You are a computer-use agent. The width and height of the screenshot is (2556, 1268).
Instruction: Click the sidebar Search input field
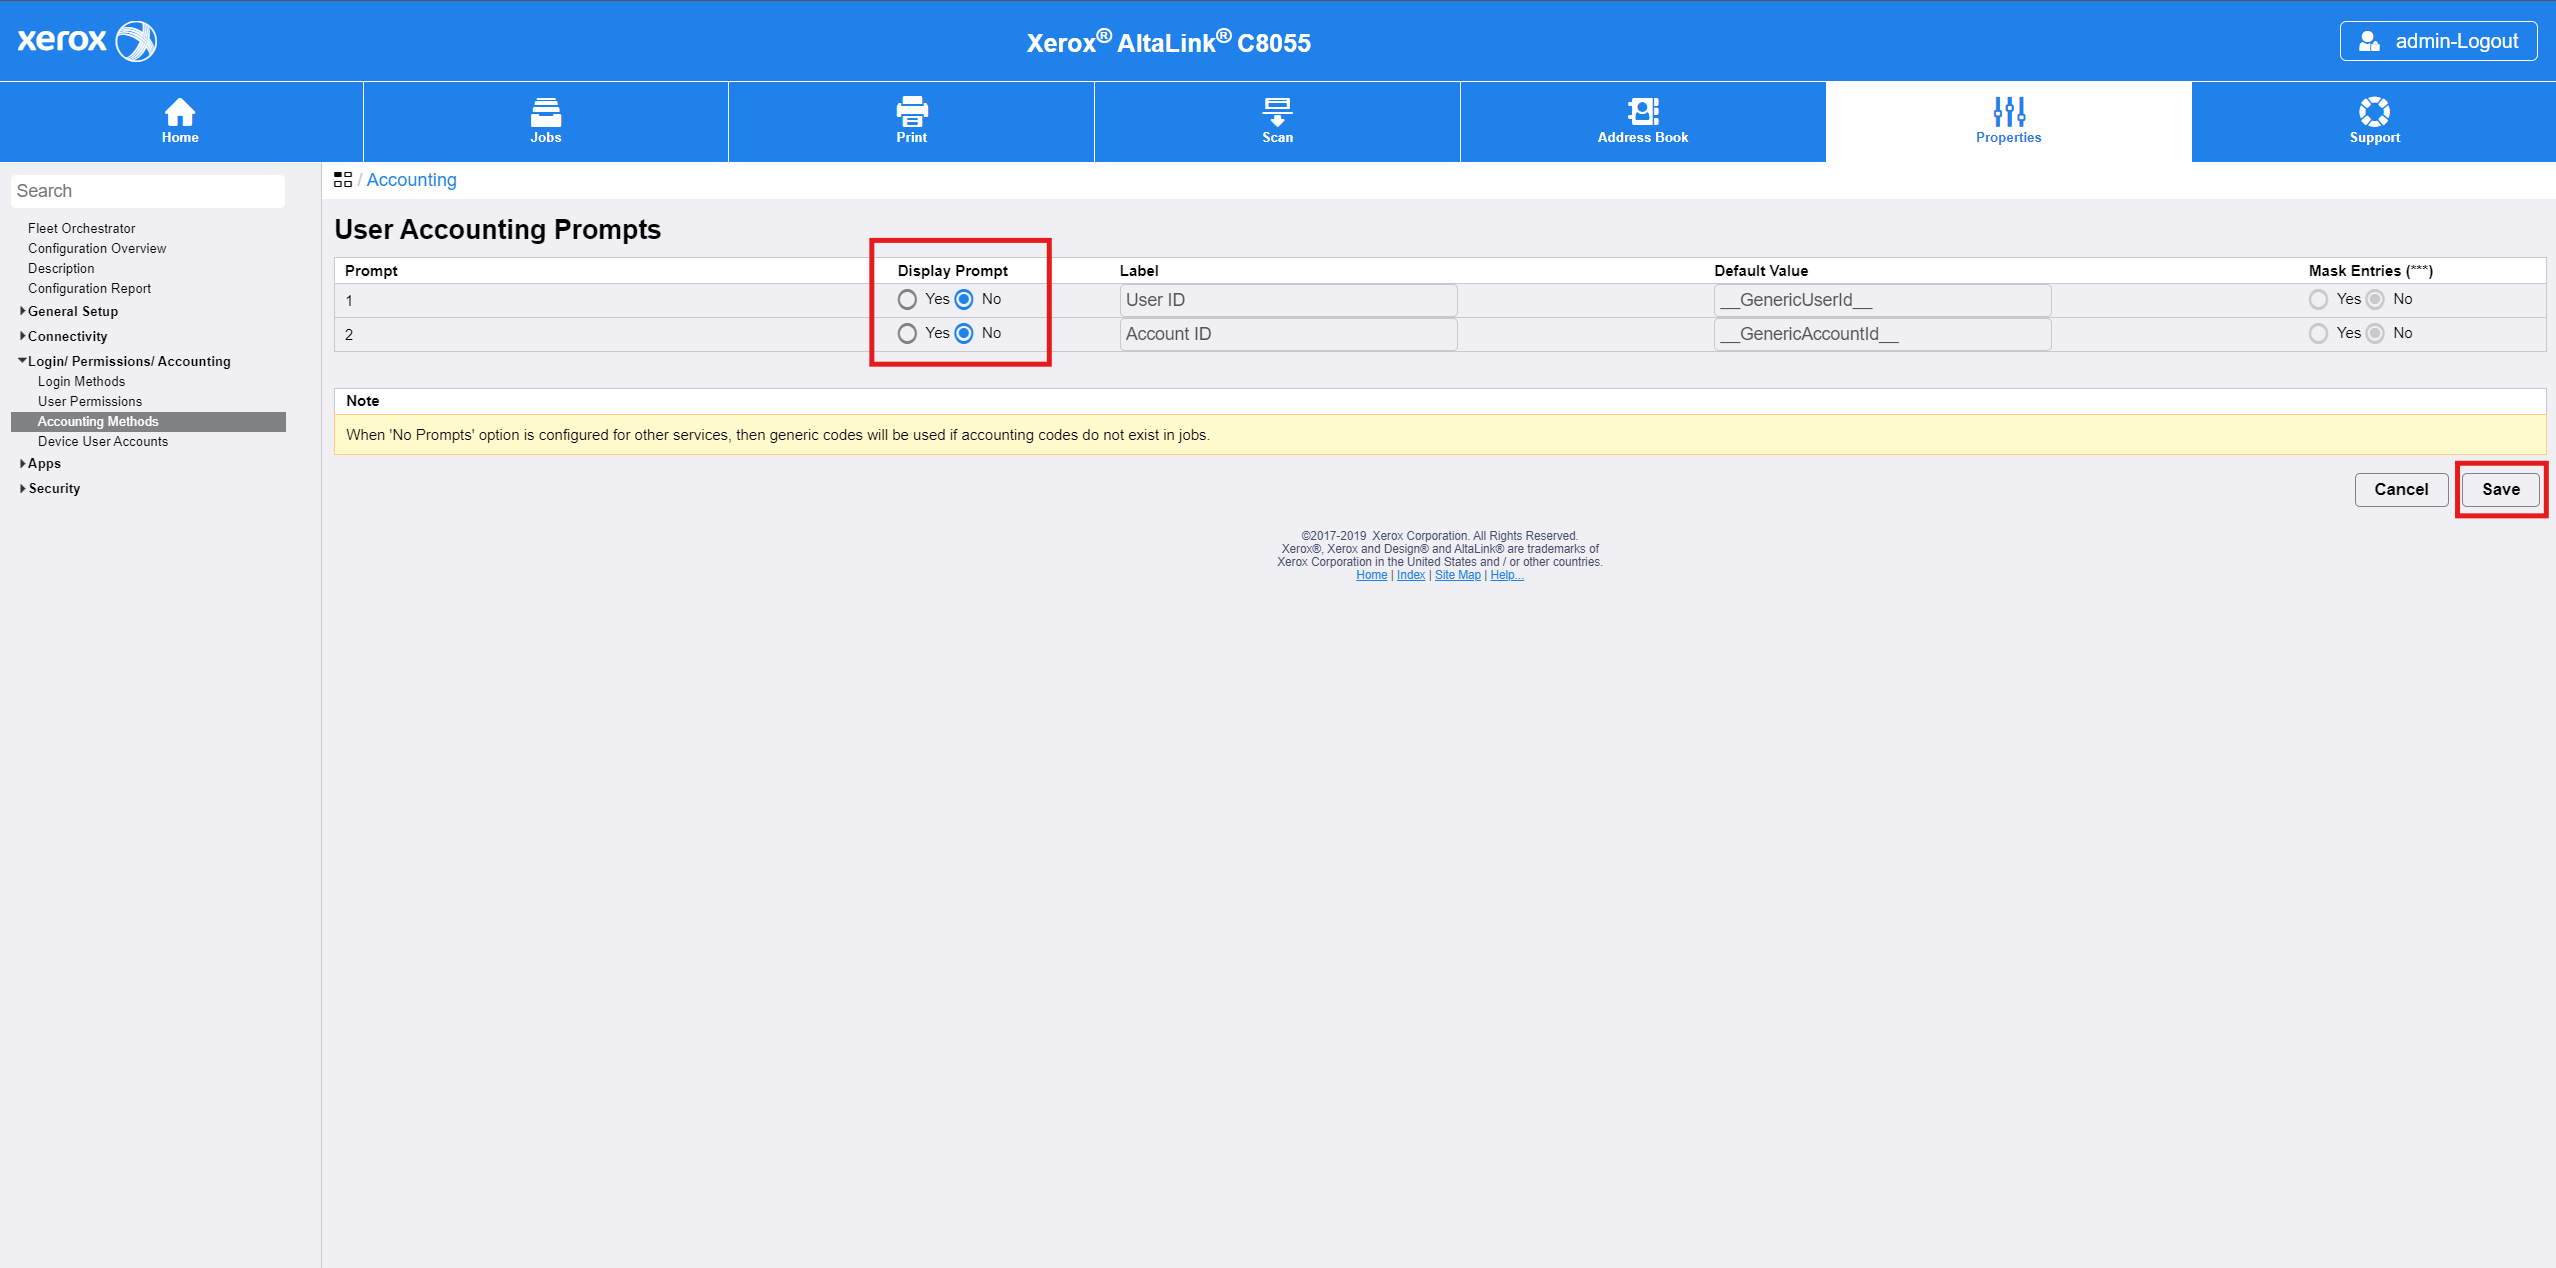148,191
